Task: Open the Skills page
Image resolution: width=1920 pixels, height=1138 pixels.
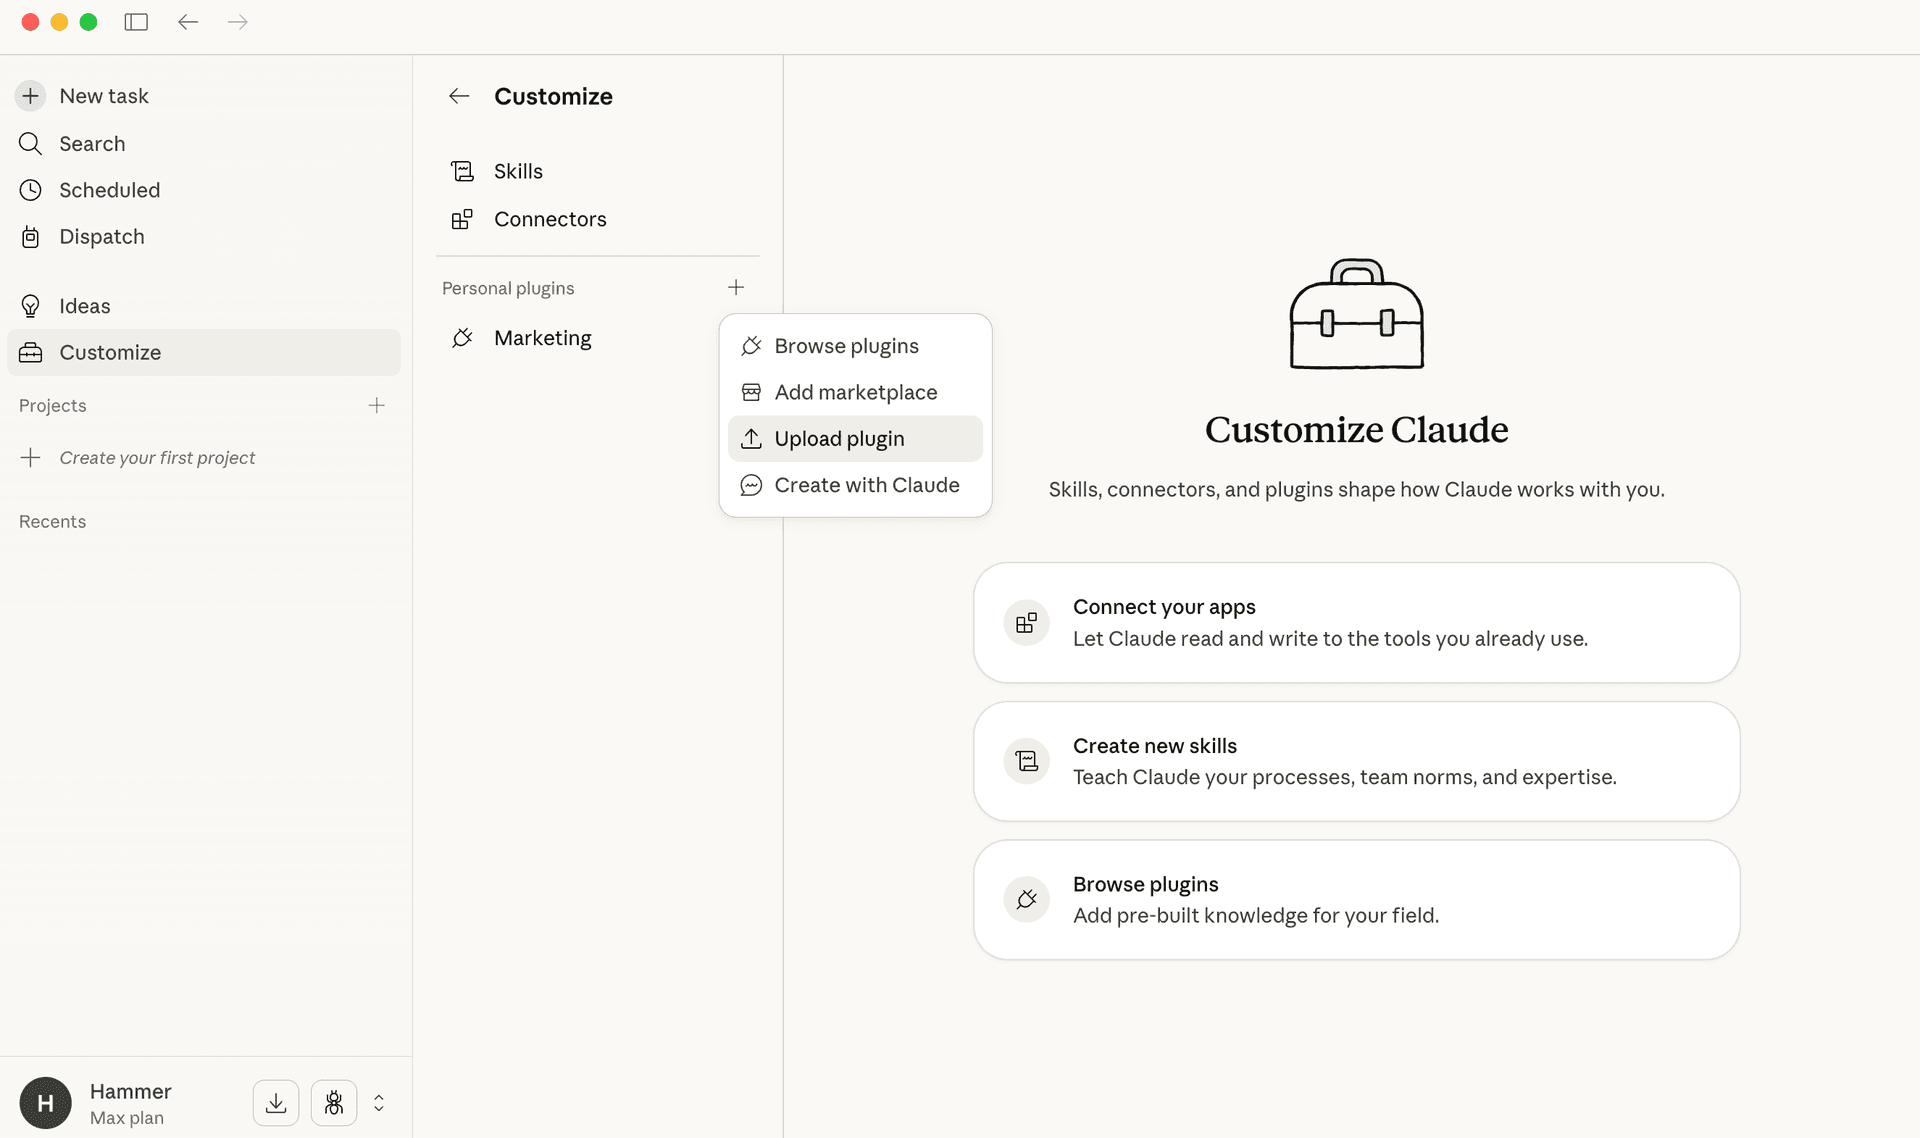Action: 598,171
